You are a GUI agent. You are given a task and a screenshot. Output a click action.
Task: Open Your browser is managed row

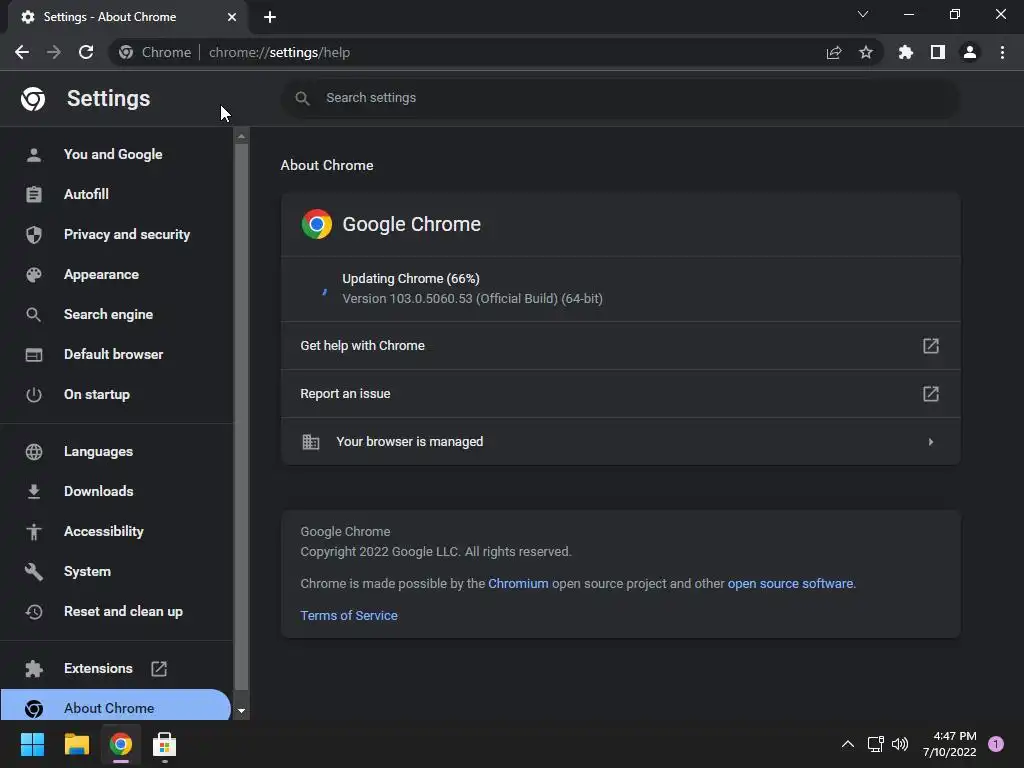620,442
